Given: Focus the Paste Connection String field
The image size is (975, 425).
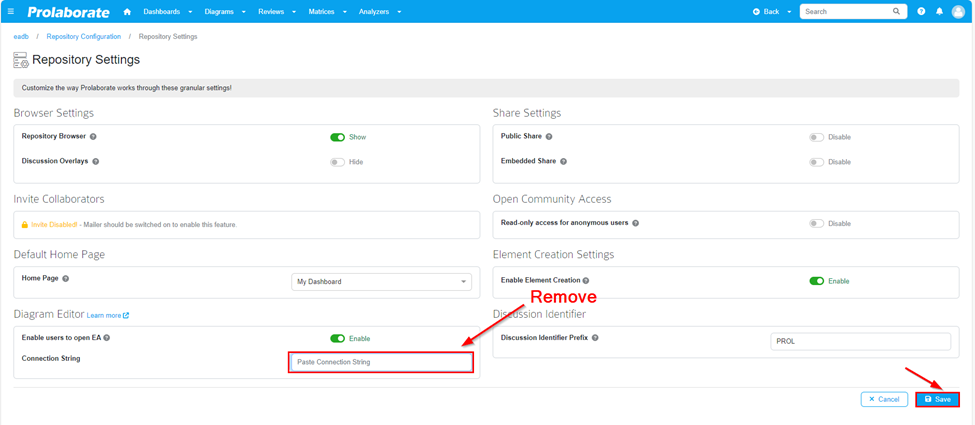Looking at the screenshot, I should pyautogui.click(x=381, y=362).
